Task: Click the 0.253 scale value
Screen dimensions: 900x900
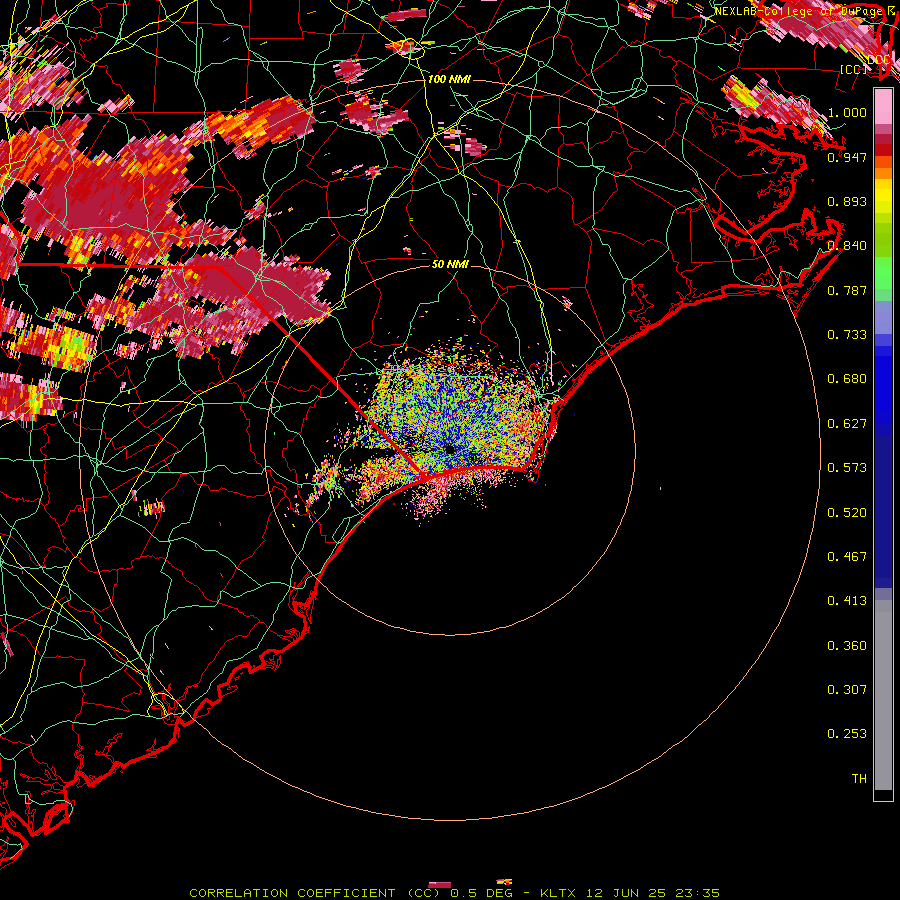Action: point(847,734)
